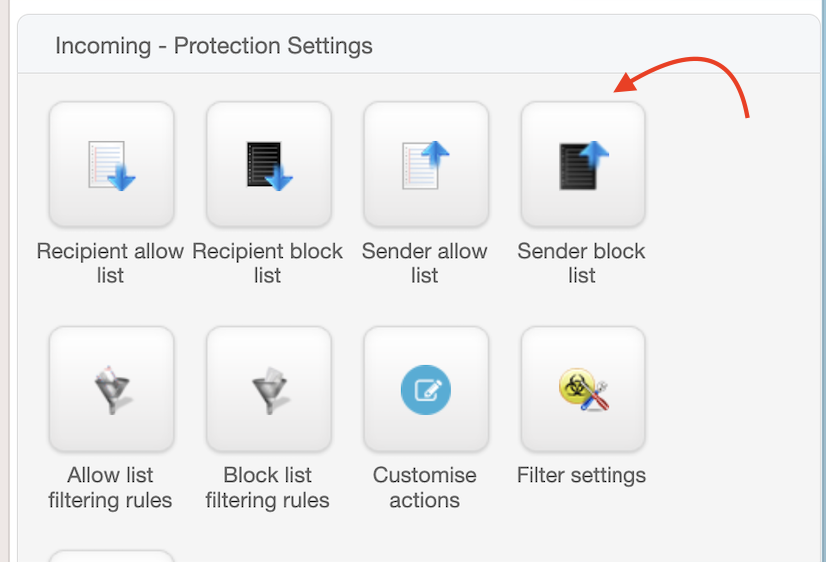Click the red curved arrow annotation
This screenshot has width=826, height=562.
tap(682, 84)
